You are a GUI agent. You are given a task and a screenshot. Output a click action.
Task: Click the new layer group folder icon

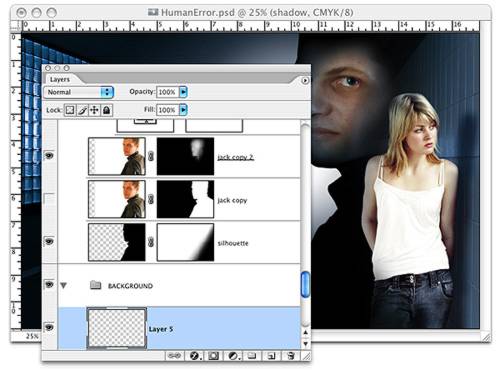pyautogui.click(x=252, y=356)
